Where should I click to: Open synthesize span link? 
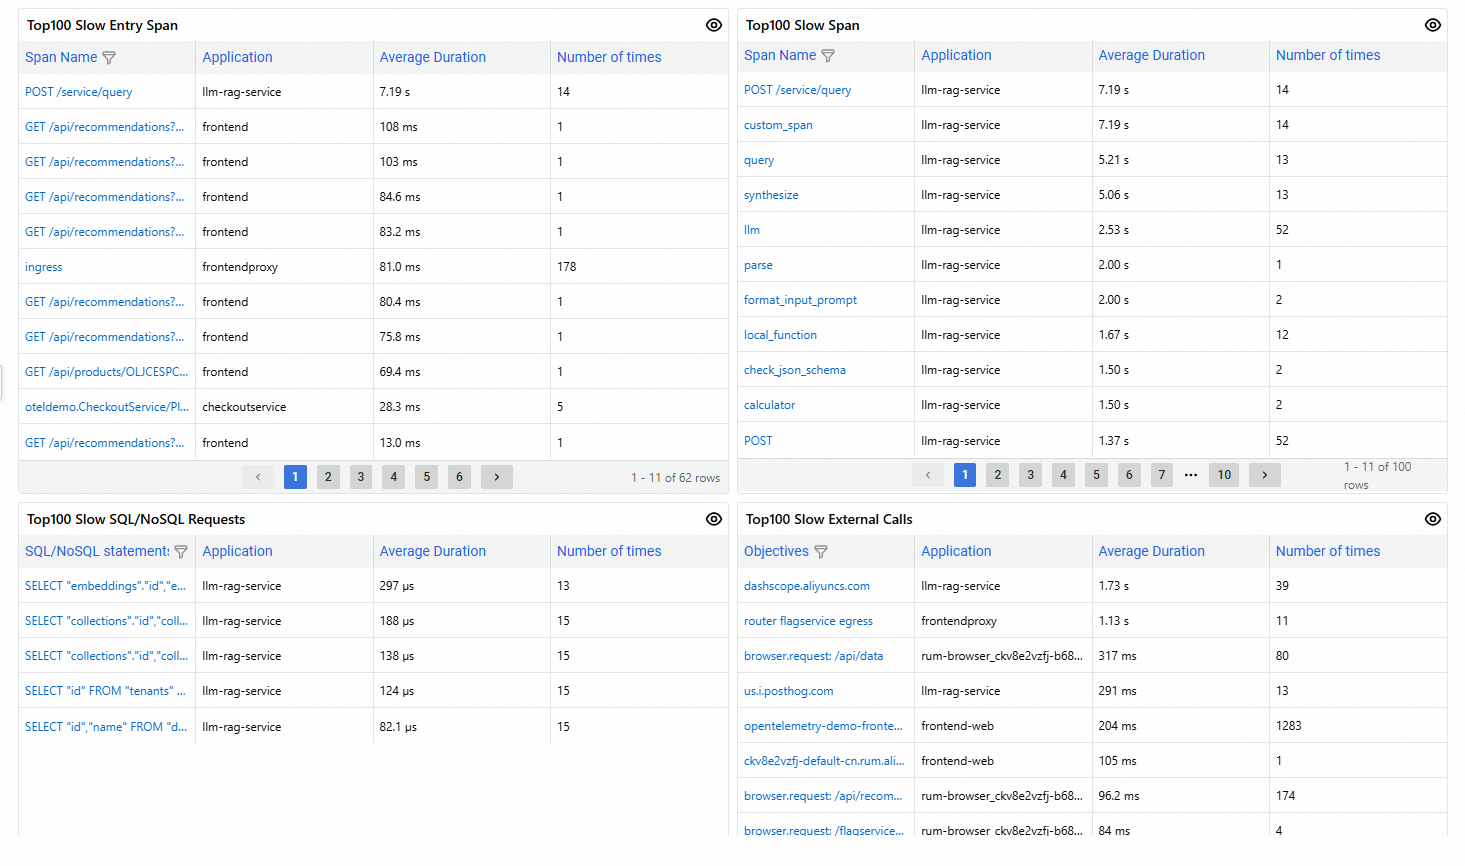[771, 195]
